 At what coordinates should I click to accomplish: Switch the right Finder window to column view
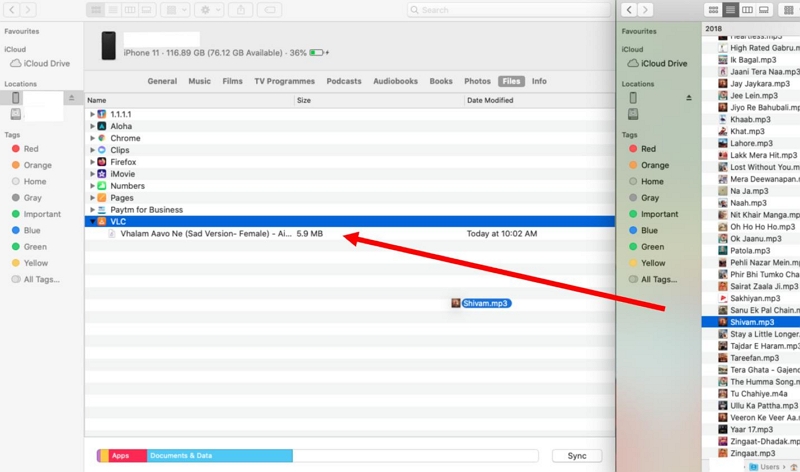pyautogui.click(x=747, y=10)
